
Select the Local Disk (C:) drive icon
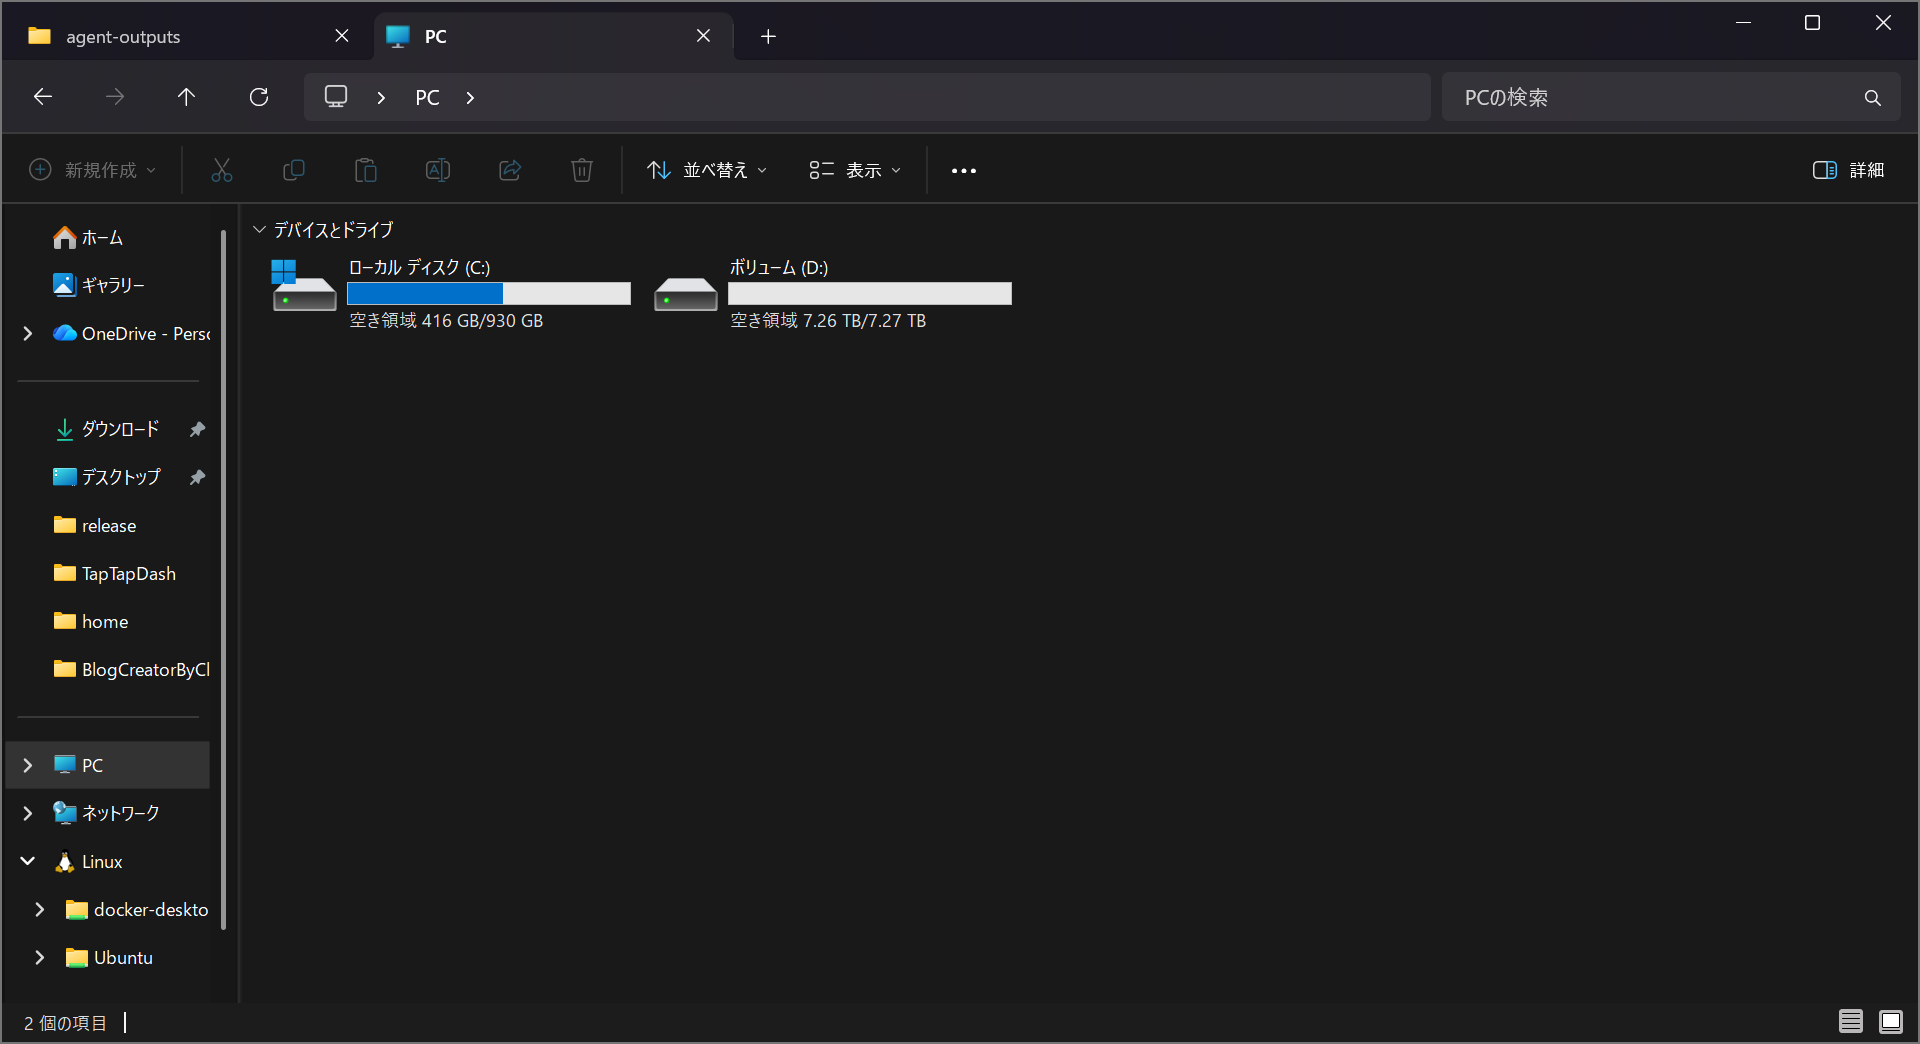(304, 287)
